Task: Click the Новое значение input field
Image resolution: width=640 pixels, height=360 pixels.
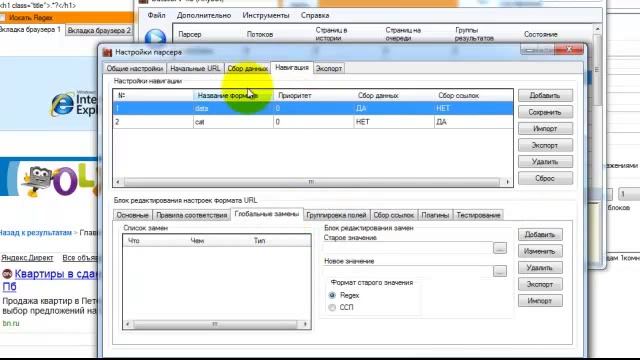Action: click(x=408, y=271)
